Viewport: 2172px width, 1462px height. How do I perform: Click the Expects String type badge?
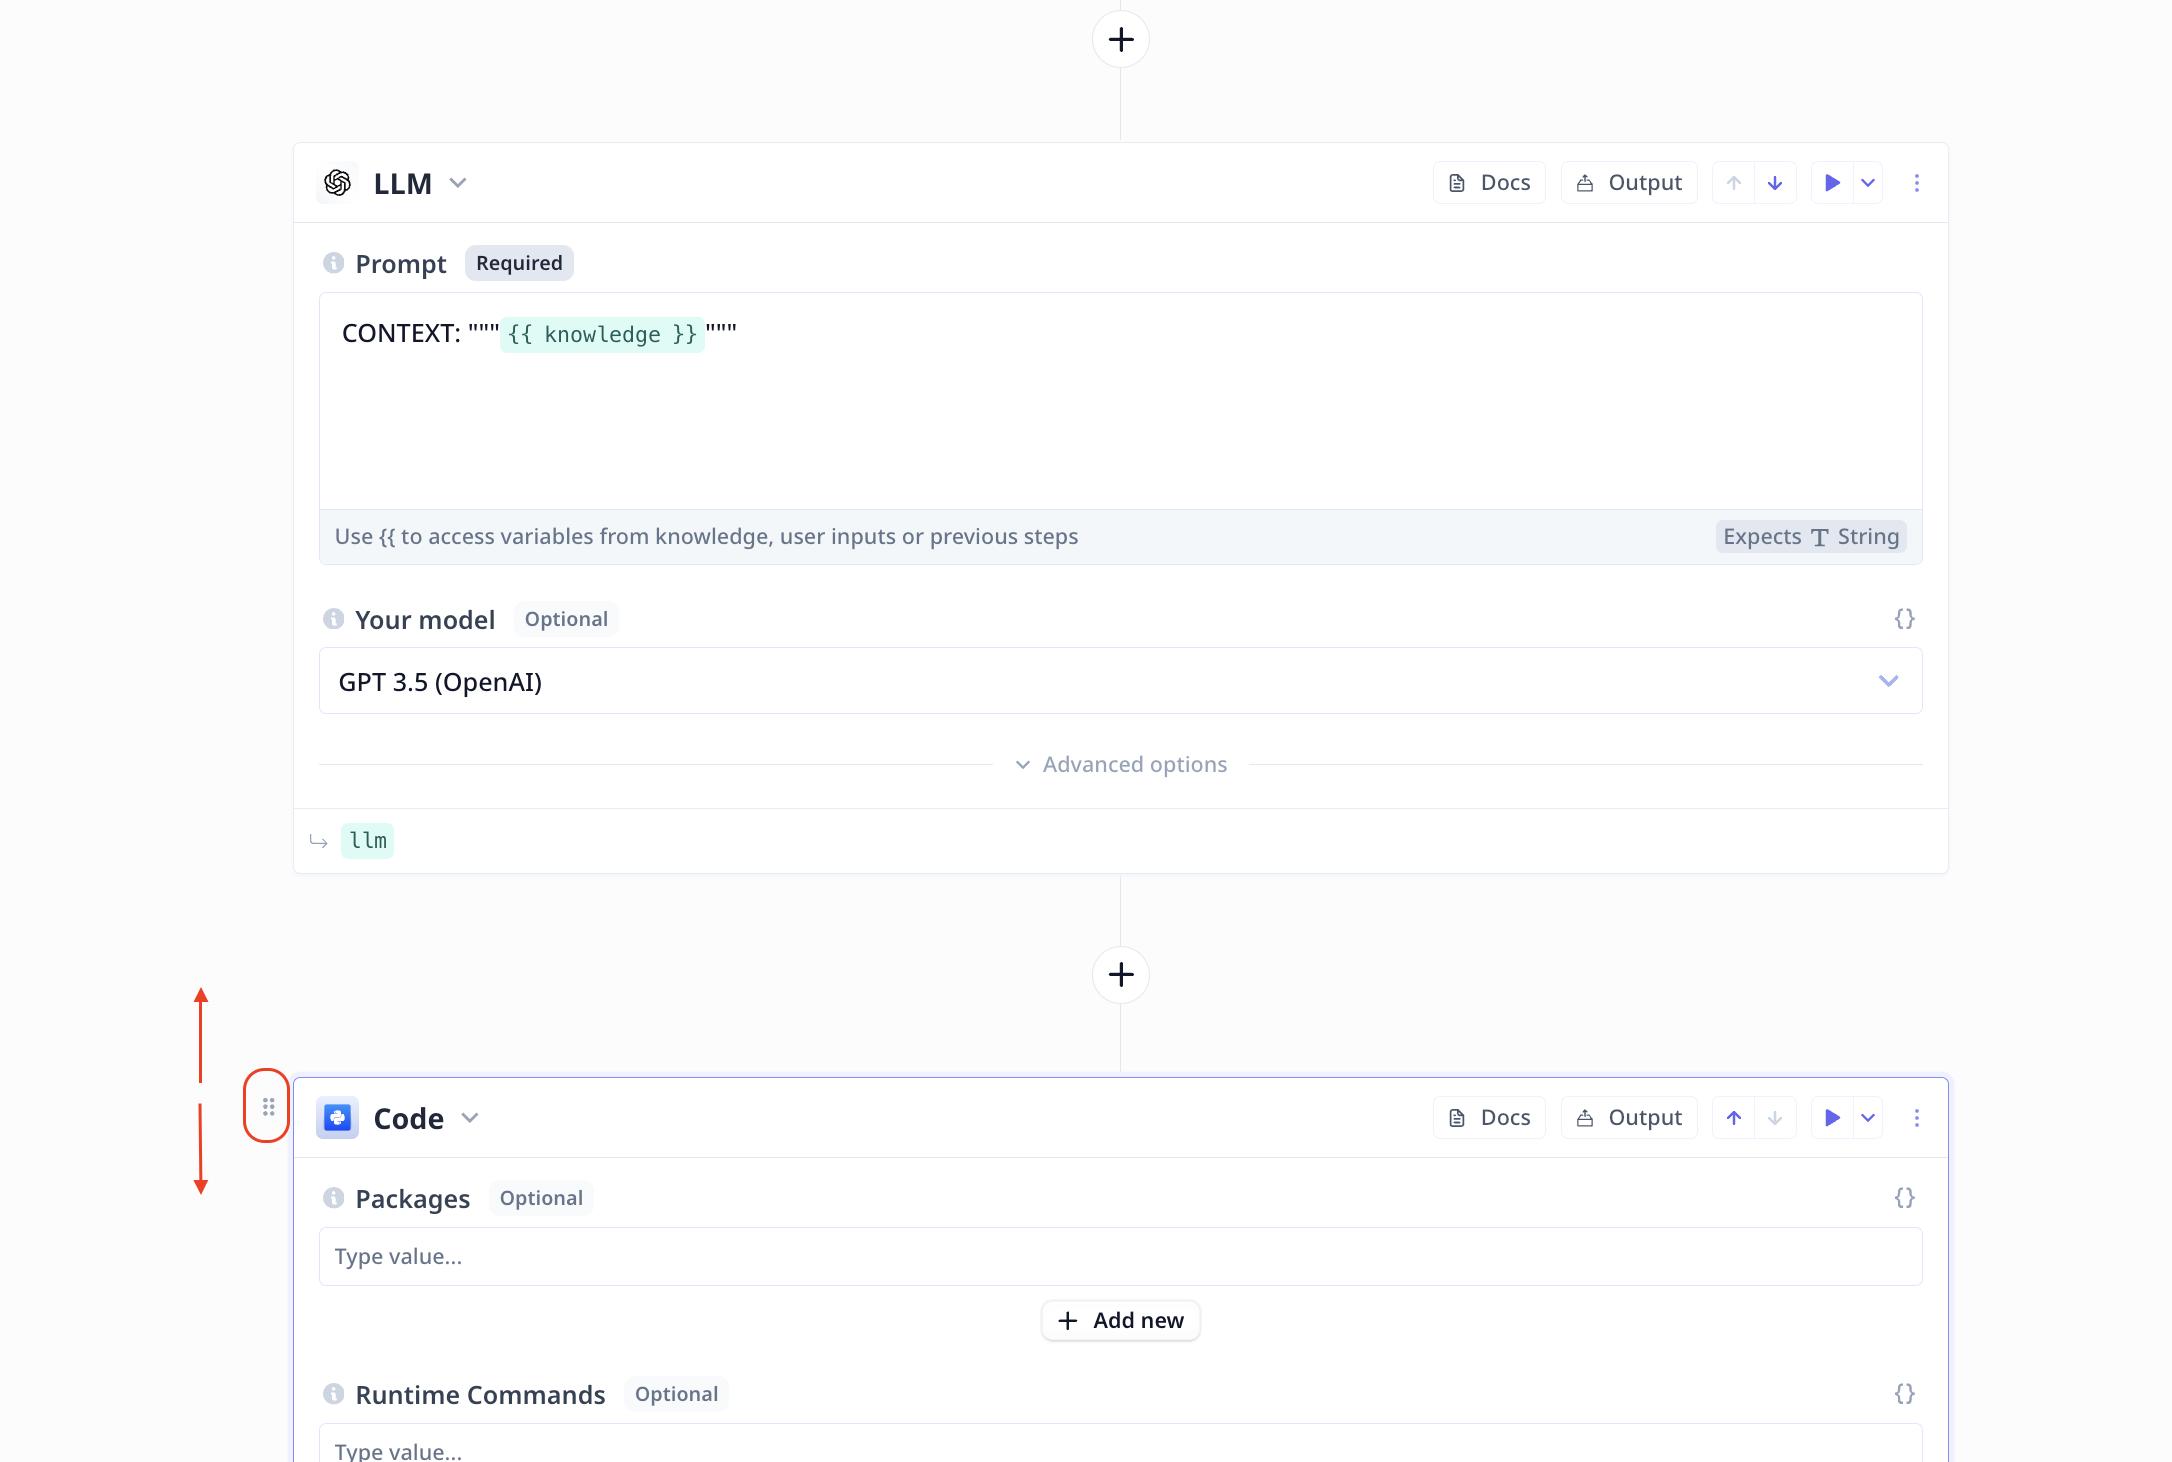pos(1810,537)
